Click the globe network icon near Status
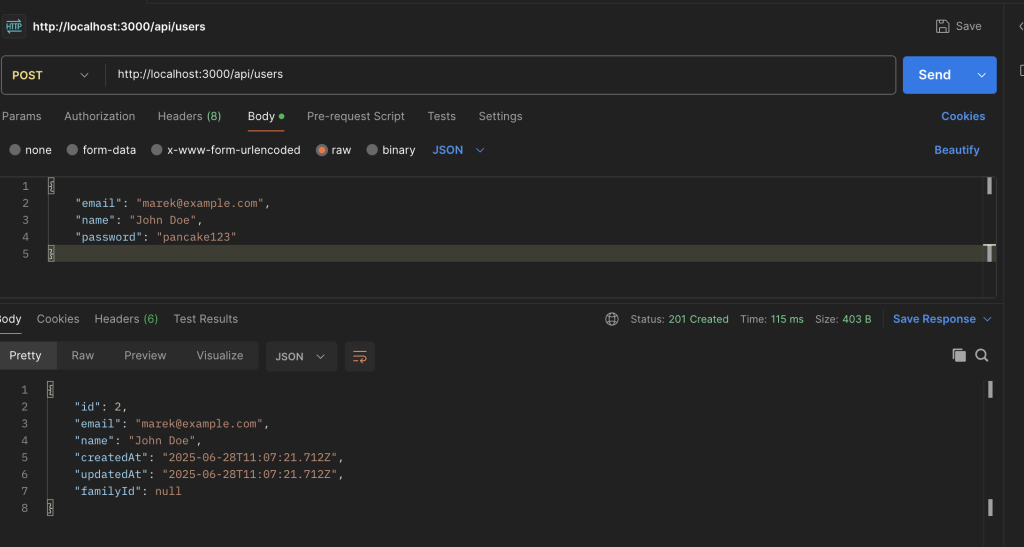Image resolution: width=1024 pixels, height=547 pixels. pyautogui.click(x=612, y=319)
